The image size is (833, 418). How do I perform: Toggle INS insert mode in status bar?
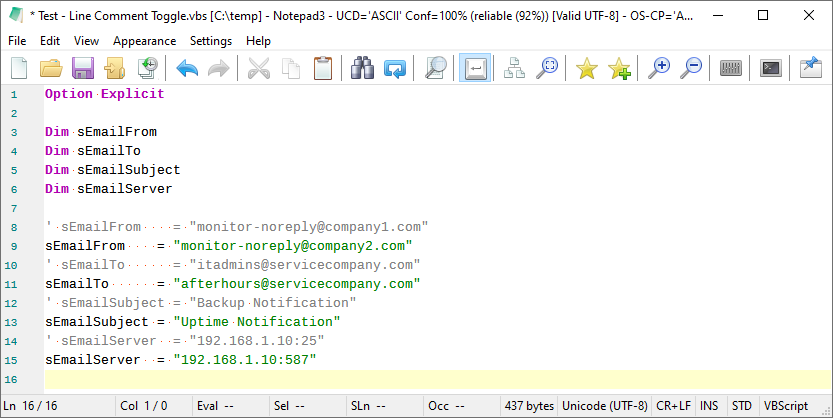click(709, 406)
